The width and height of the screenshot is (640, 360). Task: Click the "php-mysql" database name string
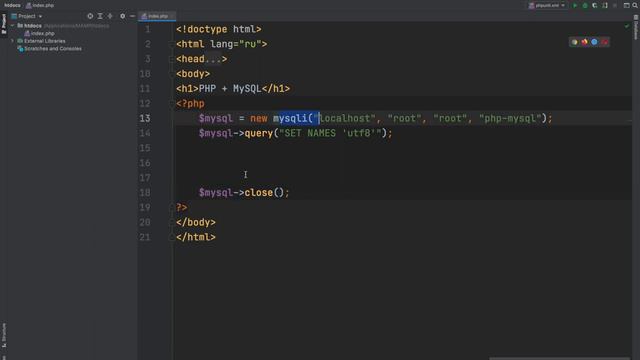point(510,118)
